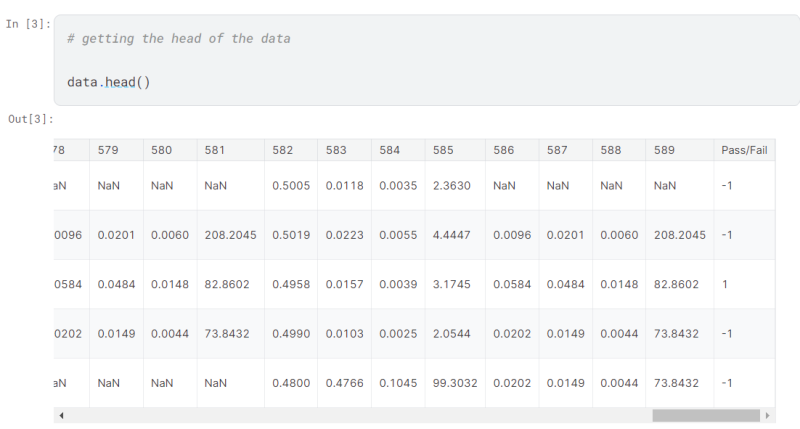Click the right arrow of the horizontal scrollbar

767,415
